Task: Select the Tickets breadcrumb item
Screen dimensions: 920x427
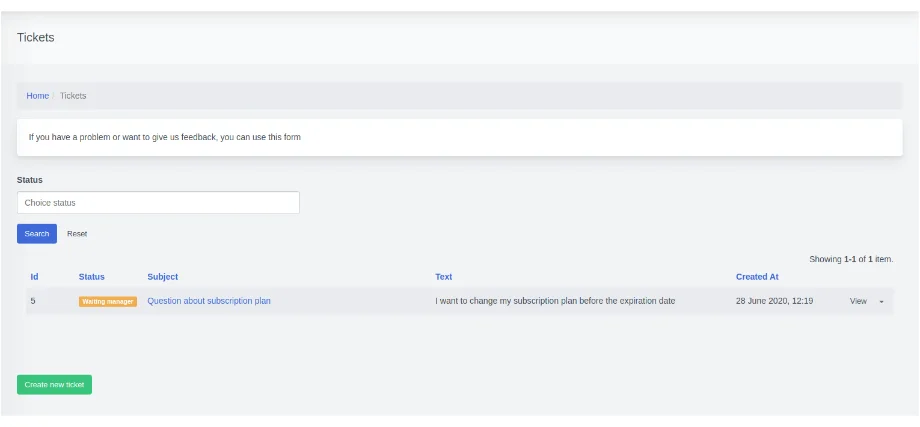Action: coord(73,96)
